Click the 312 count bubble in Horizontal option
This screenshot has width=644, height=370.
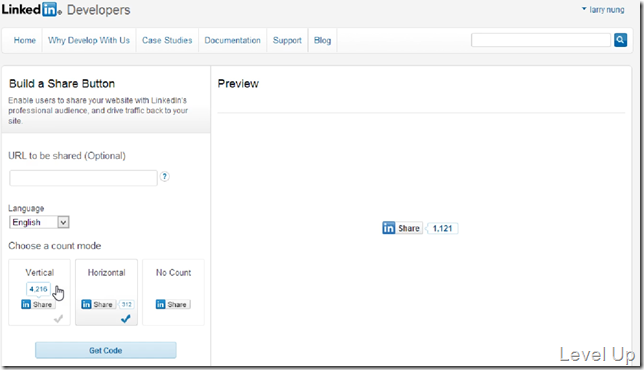click(x=126, y=304)
